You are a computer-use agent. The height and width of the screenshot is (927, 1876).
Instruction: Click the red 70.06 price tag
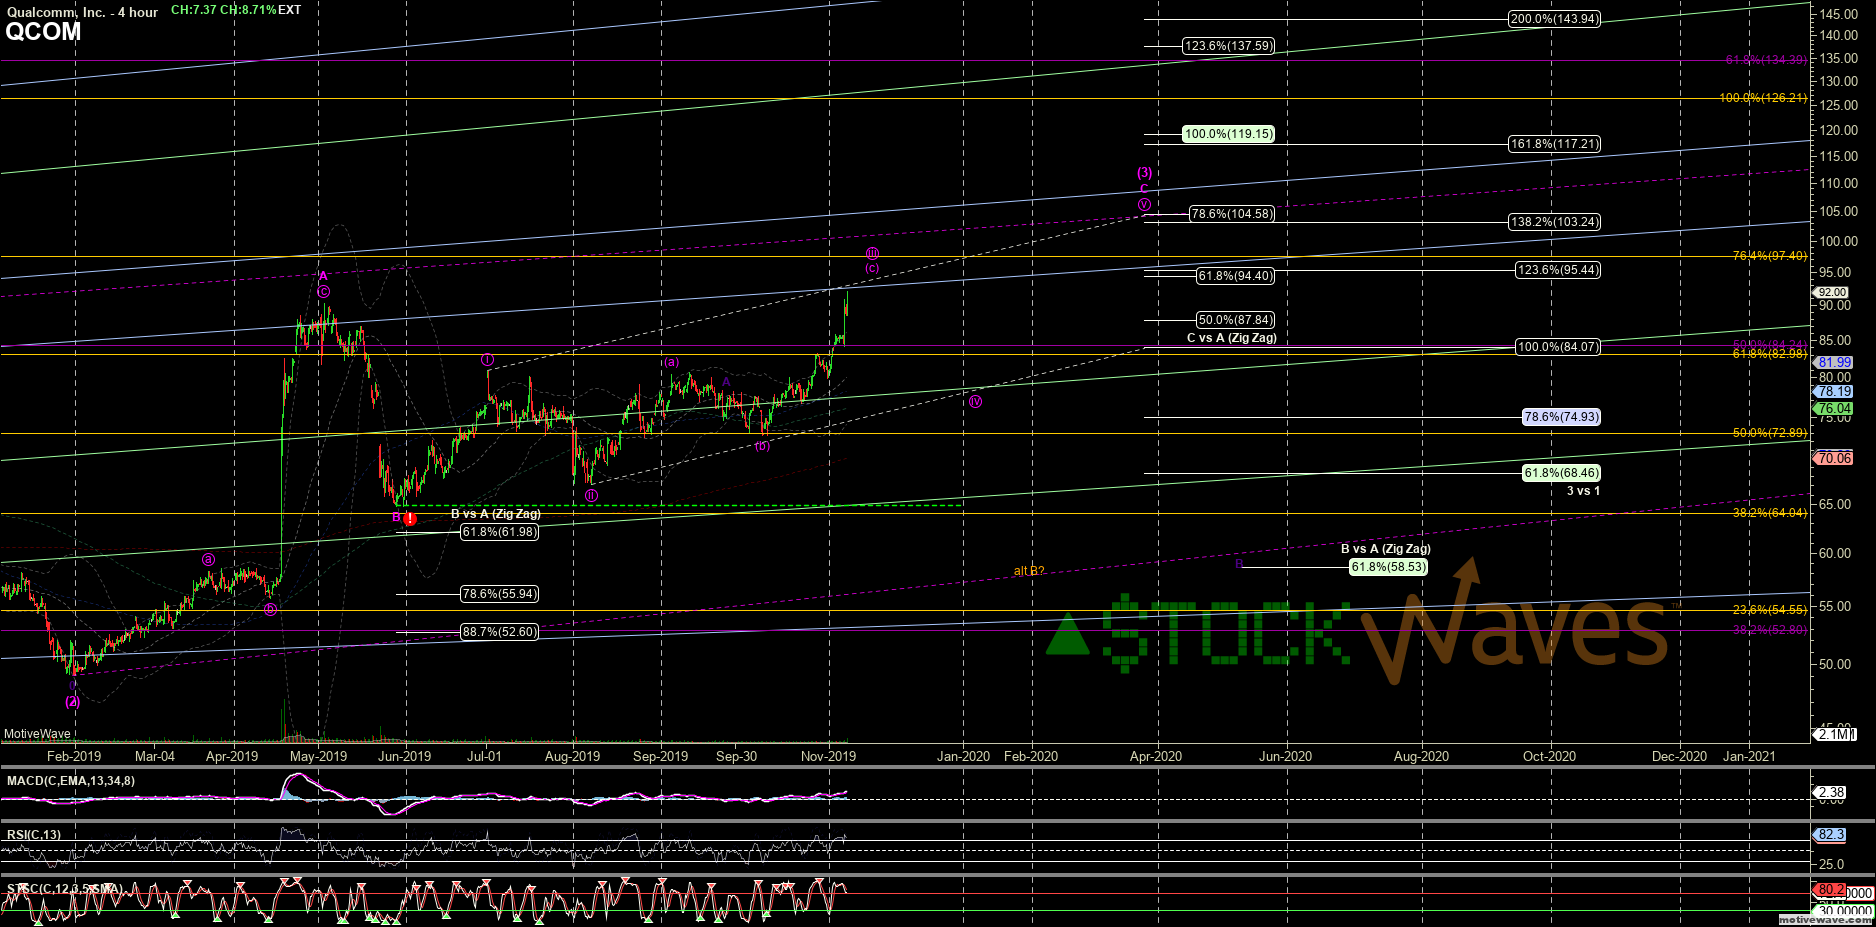1835,458
